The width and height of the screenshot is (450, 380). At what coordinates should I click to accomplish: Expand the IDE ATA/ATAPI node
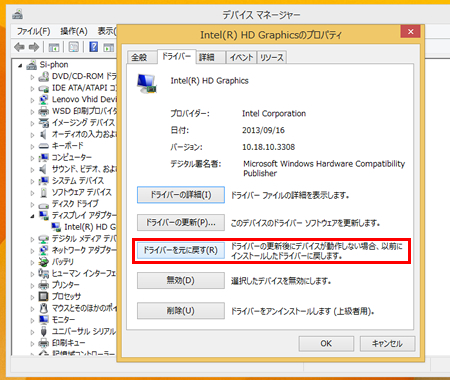pos(32,89)
